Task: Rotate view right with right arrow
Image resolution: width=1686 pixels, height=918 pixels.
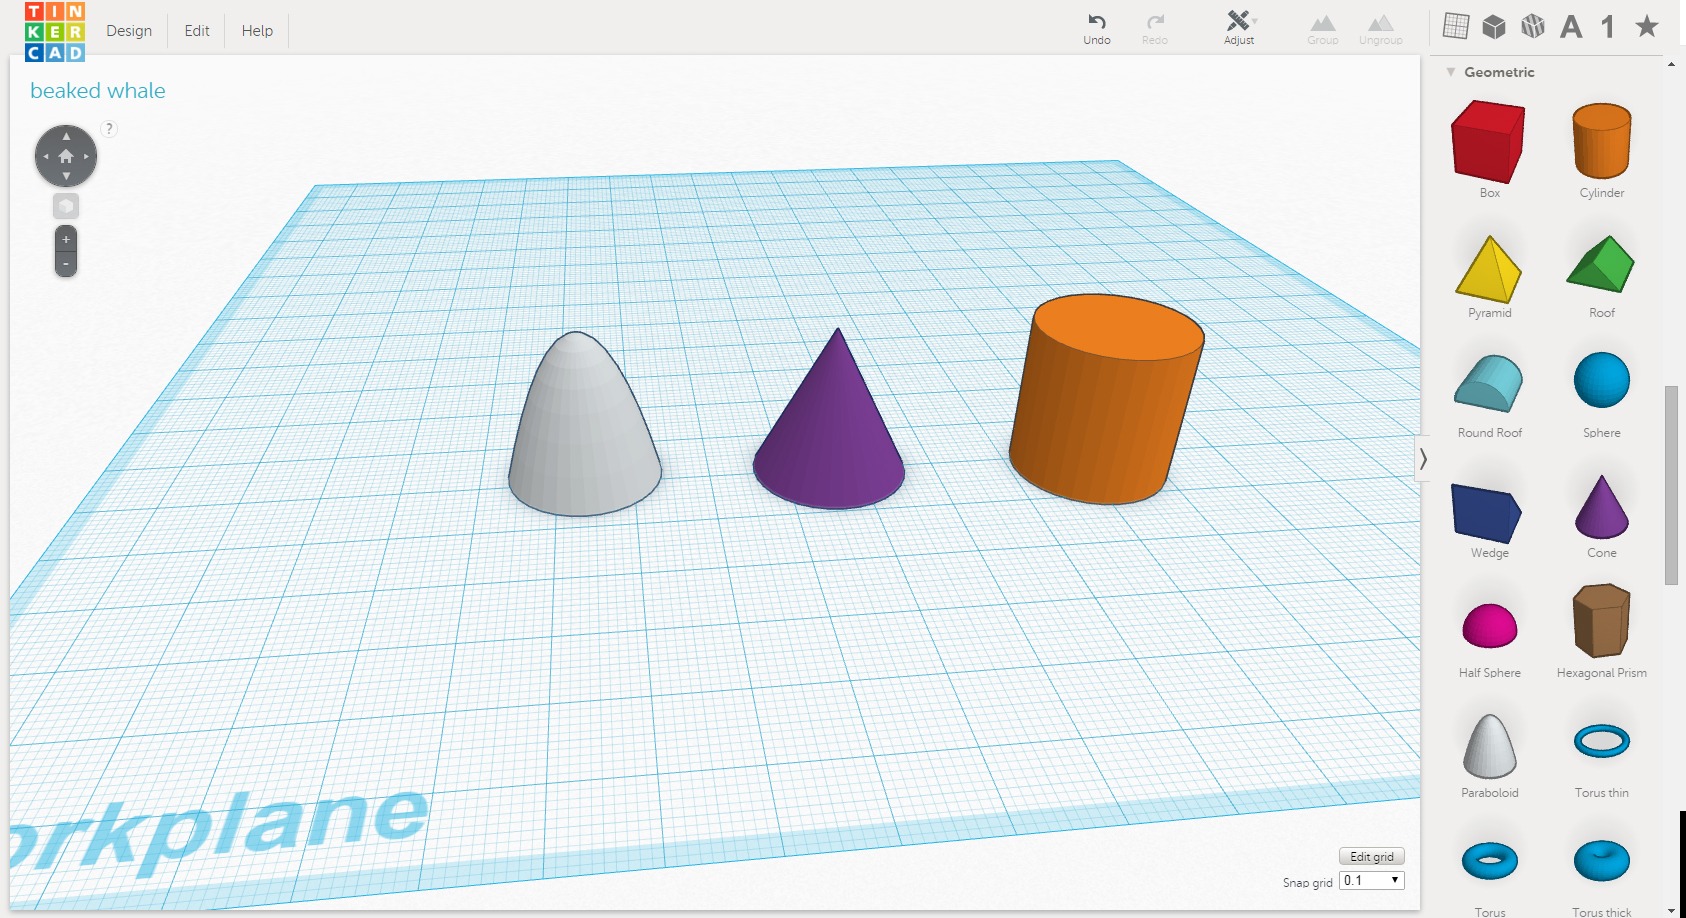Action: (x=87, y=156)
